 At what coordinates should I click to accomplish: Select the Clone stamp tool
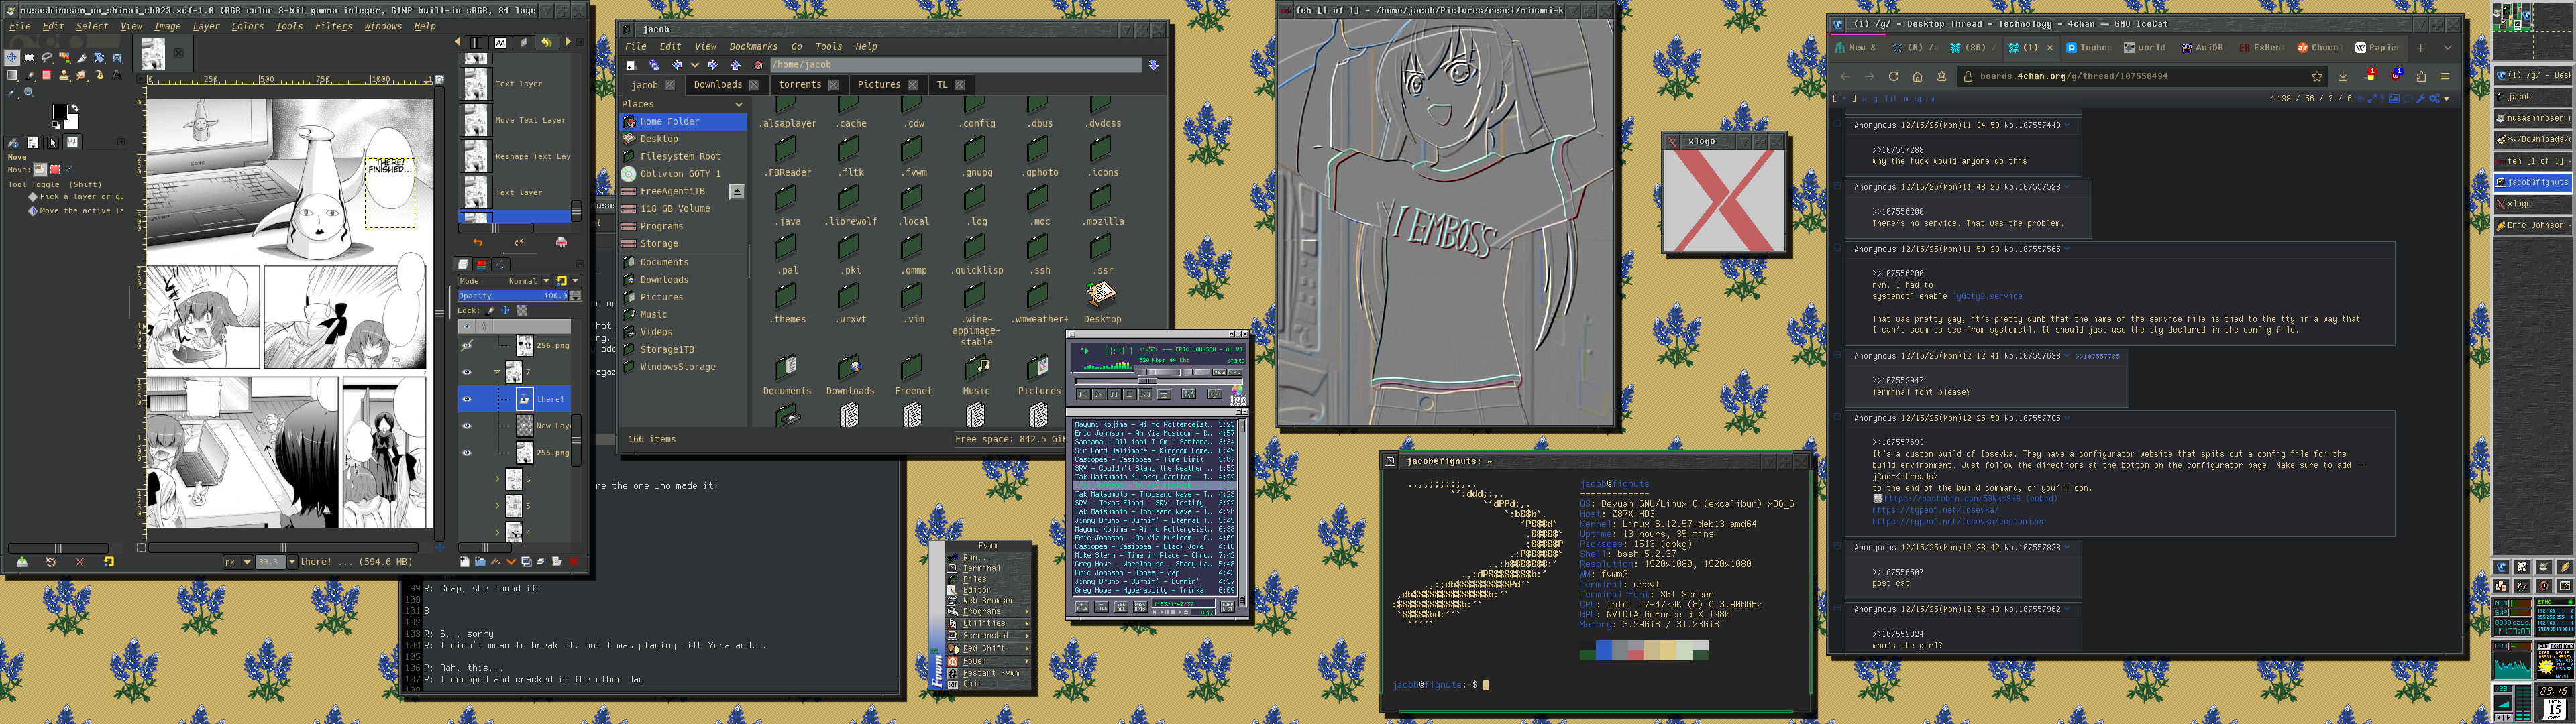(64, 76)
